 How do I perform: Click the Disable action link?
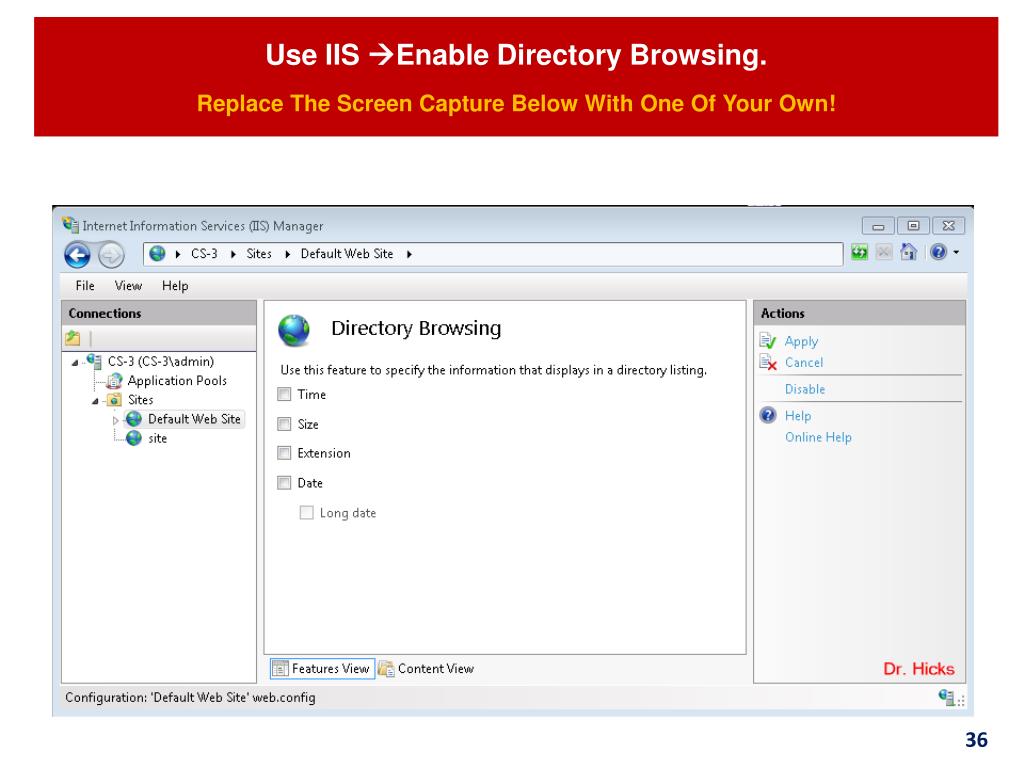[x=805, y=389]
